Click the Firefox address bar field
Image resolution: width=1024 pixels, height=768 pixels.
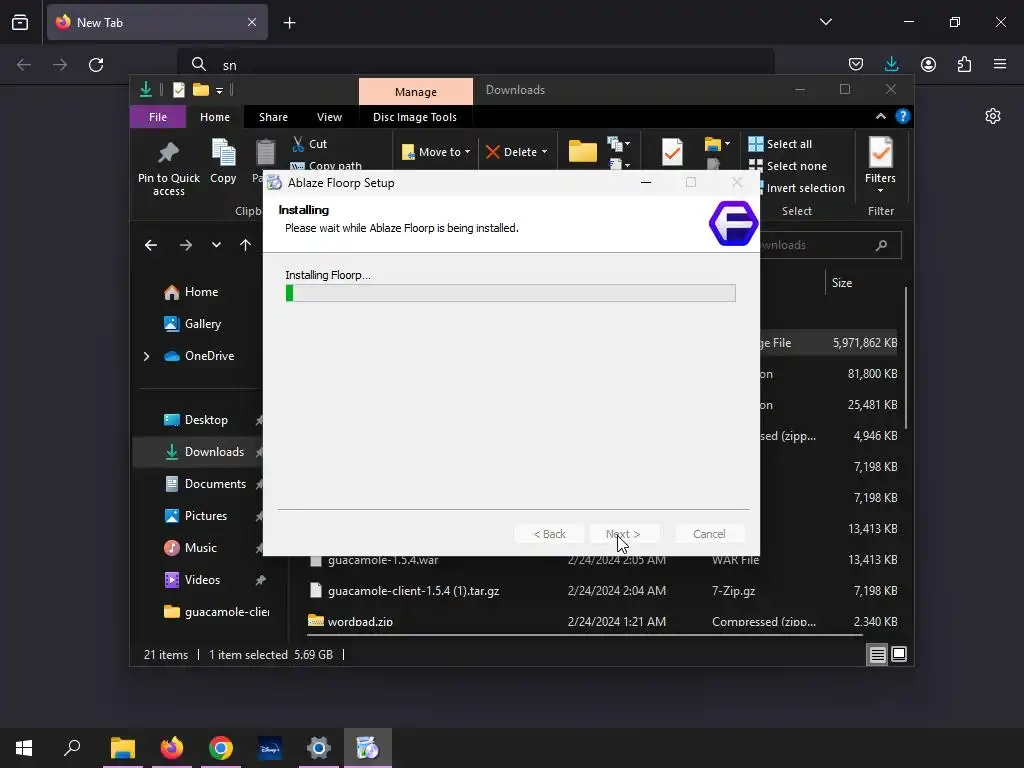point(475,65)
